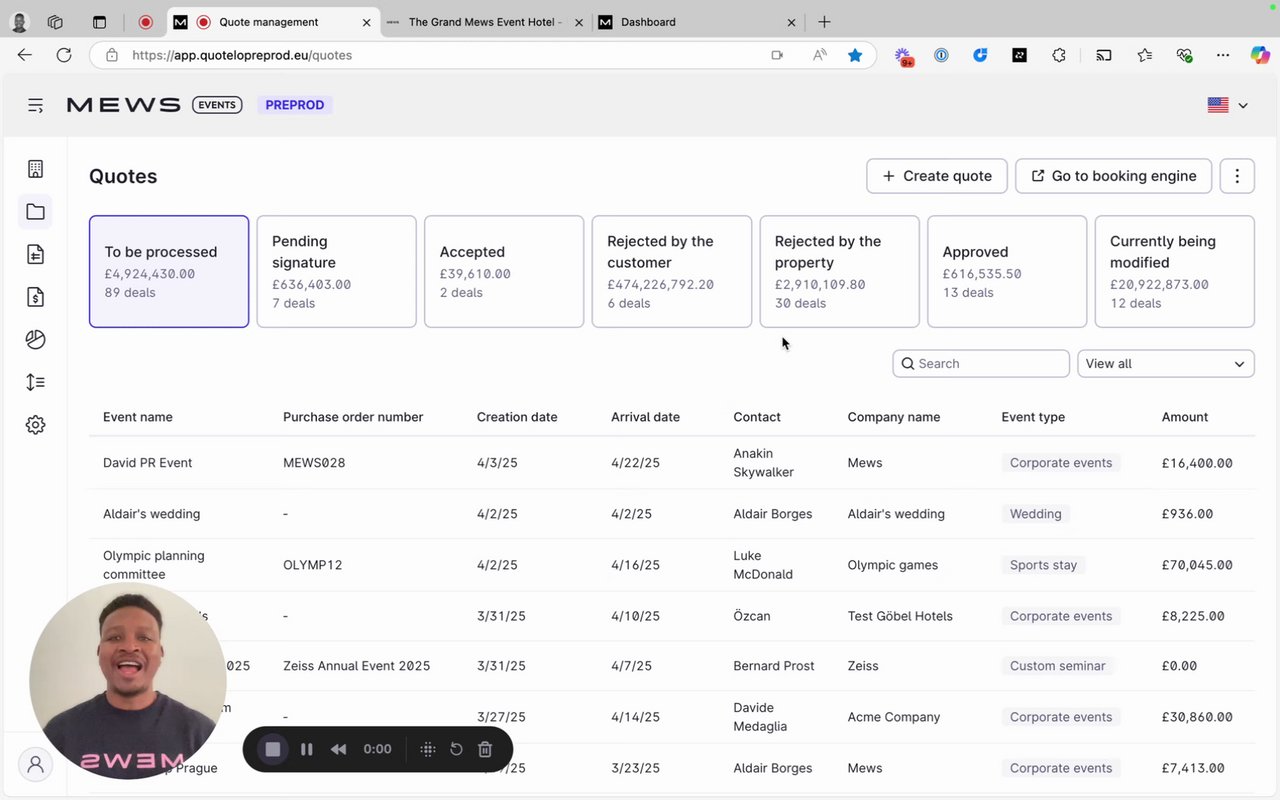Viewport: 1280px width, 800px height.
Task: Pause the screen recording
Action: pos(307,749)
